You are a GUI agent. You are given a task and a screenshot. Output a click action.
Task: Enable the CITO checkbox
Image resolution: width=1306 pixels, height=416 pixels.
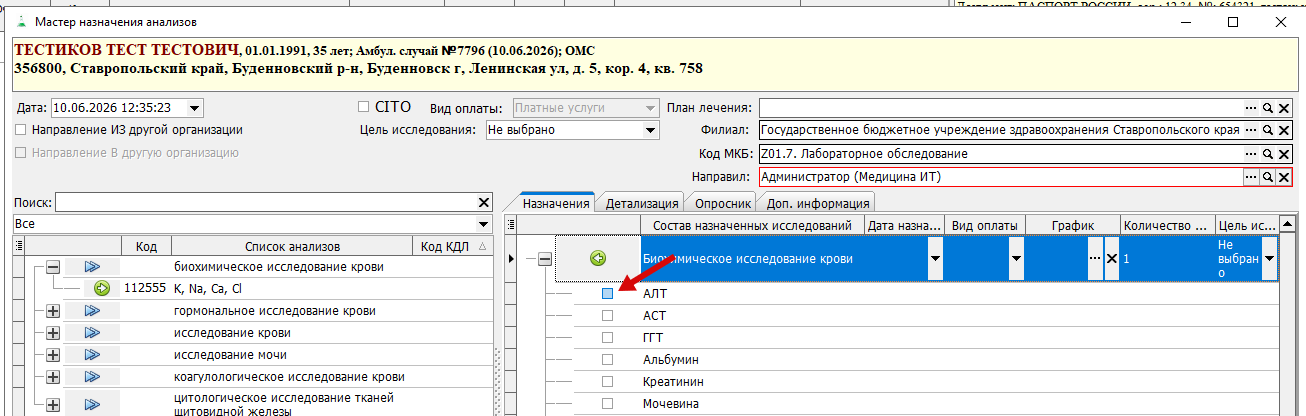(365, 106)
